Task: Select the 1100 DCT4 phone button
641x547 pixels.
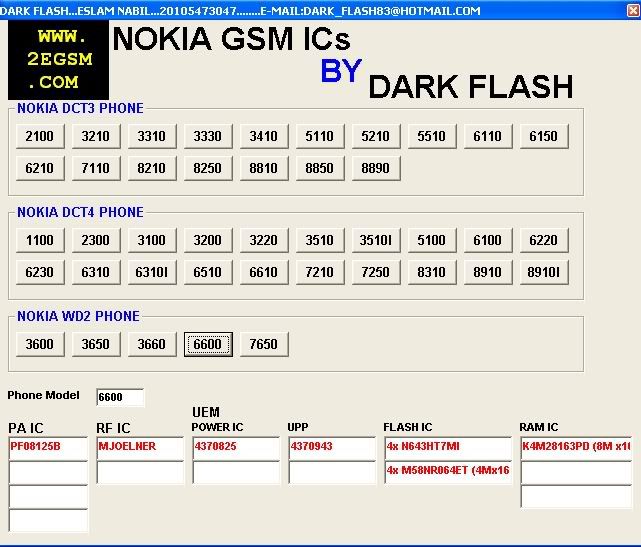Action: click(40, 240)
